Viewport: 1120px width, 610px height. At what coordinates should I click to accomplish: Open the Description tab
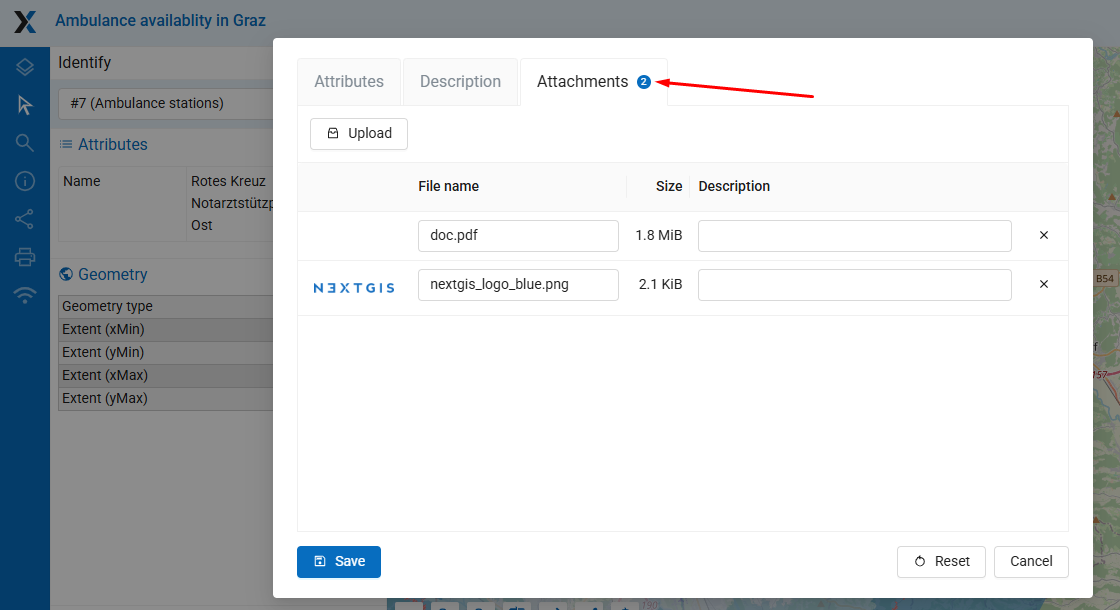click(x=460, y=82)
